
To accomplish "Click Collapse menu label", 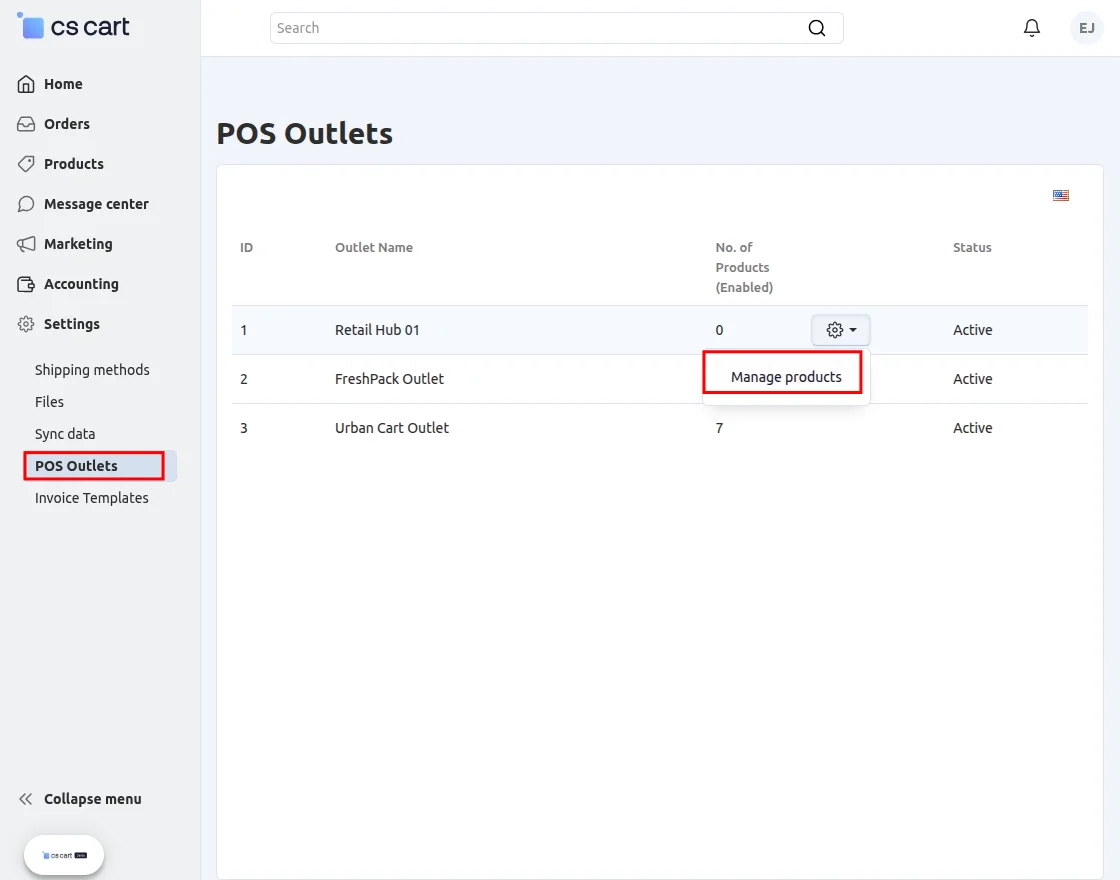I will 93,799.
